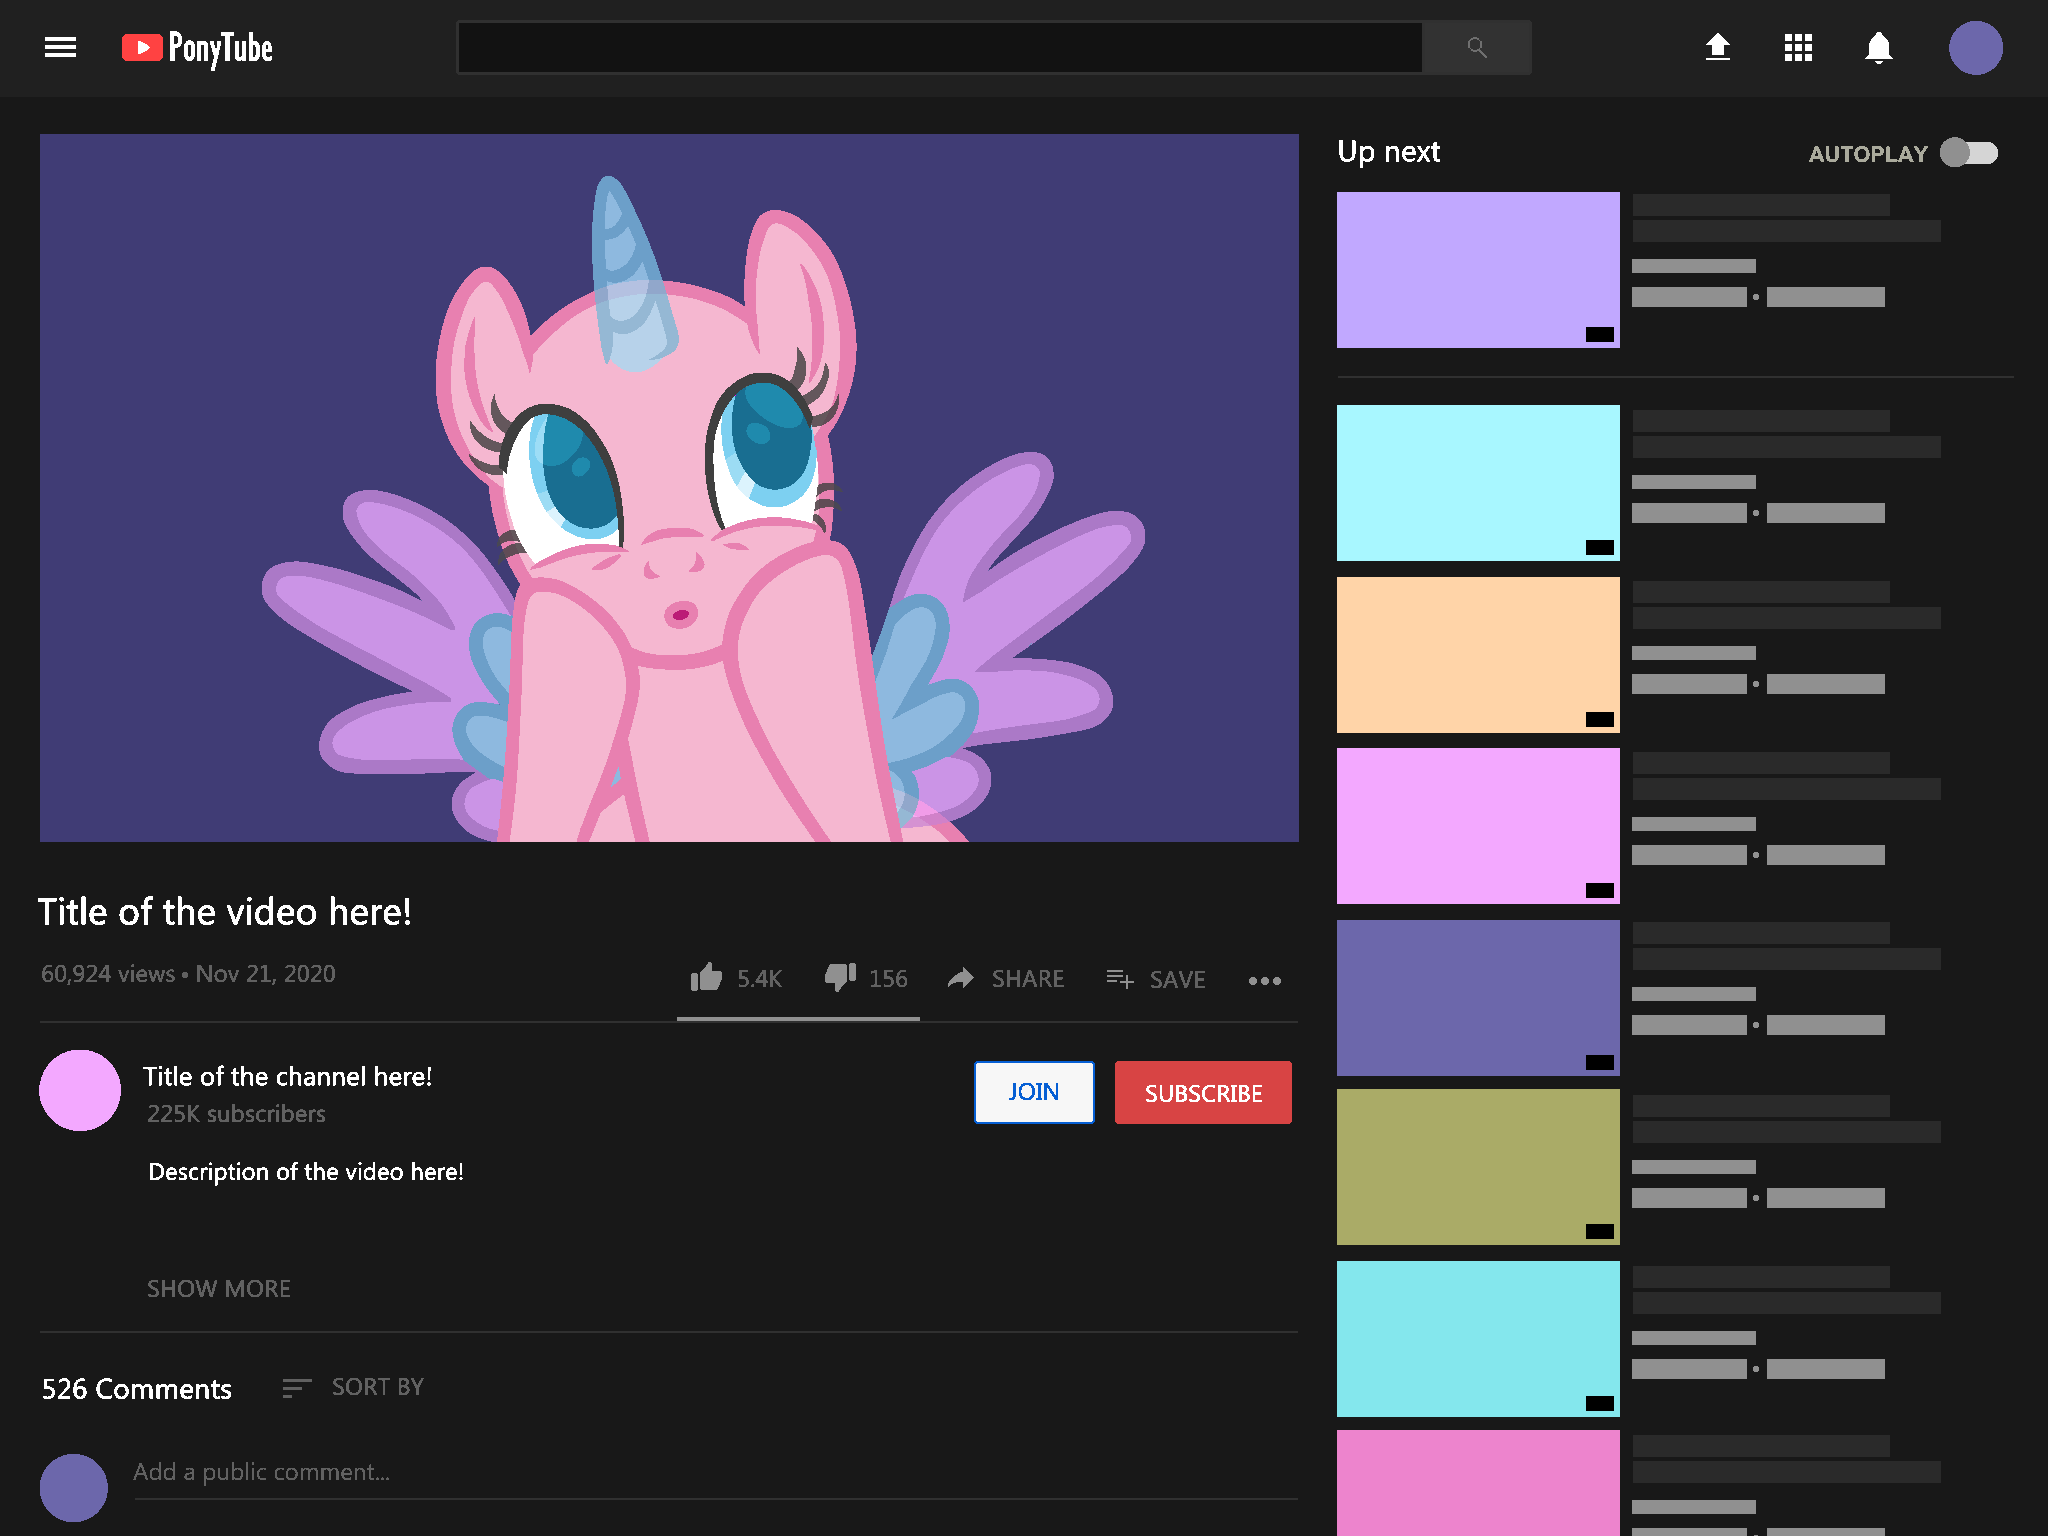Click the '60,924 views • Nov 21, 2020' text
Screen dimensions: 2048x1536
coord(188,974)
